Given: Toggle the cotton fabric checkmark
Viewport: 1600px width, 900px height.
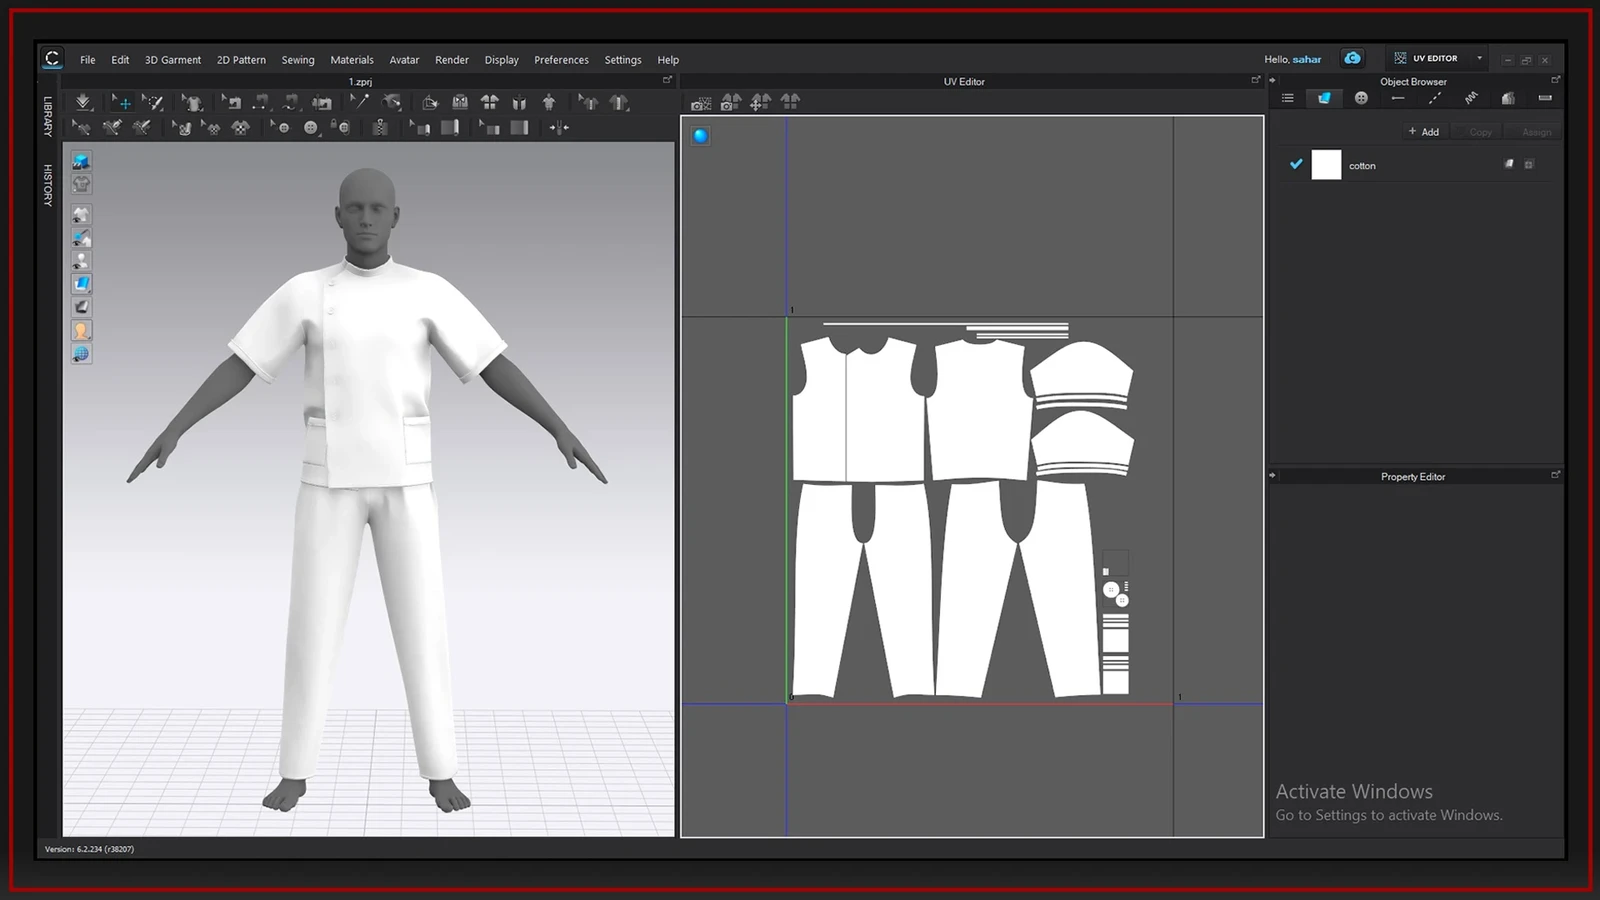Looking at the screenshot, I should pos(1296,164).
